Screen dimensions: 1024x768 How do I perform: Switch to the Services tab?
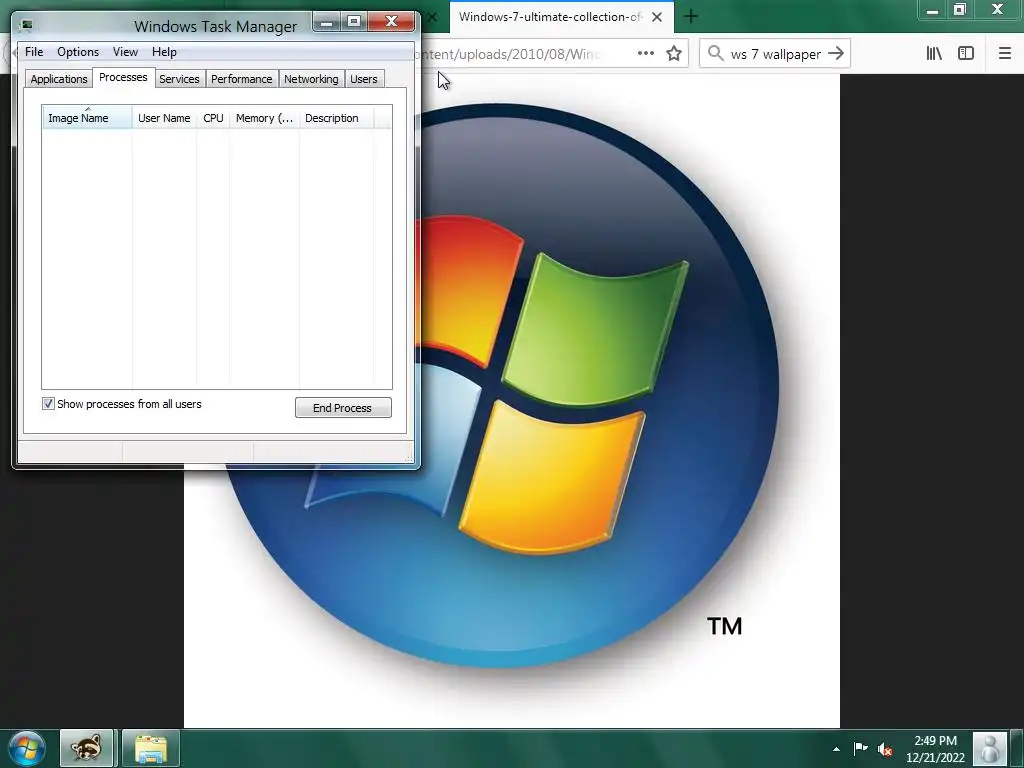click(179, 79)
